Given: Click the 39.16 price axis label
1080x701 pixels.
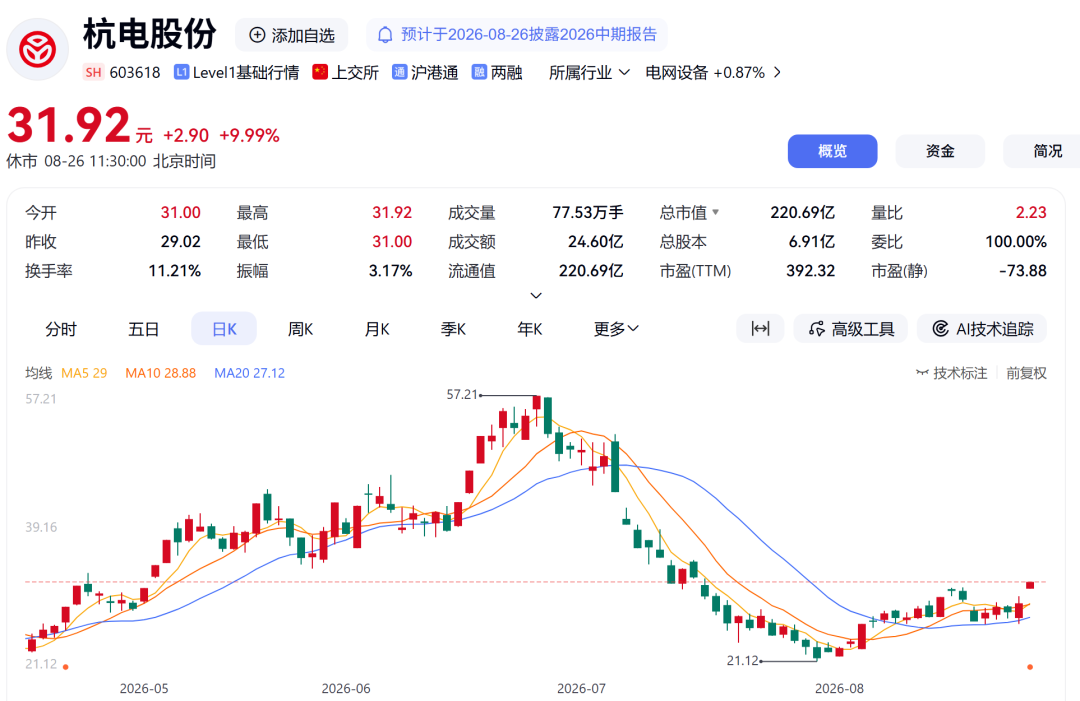Looking at the screenshot, I should pyautogui.click(x=41, y=527).
